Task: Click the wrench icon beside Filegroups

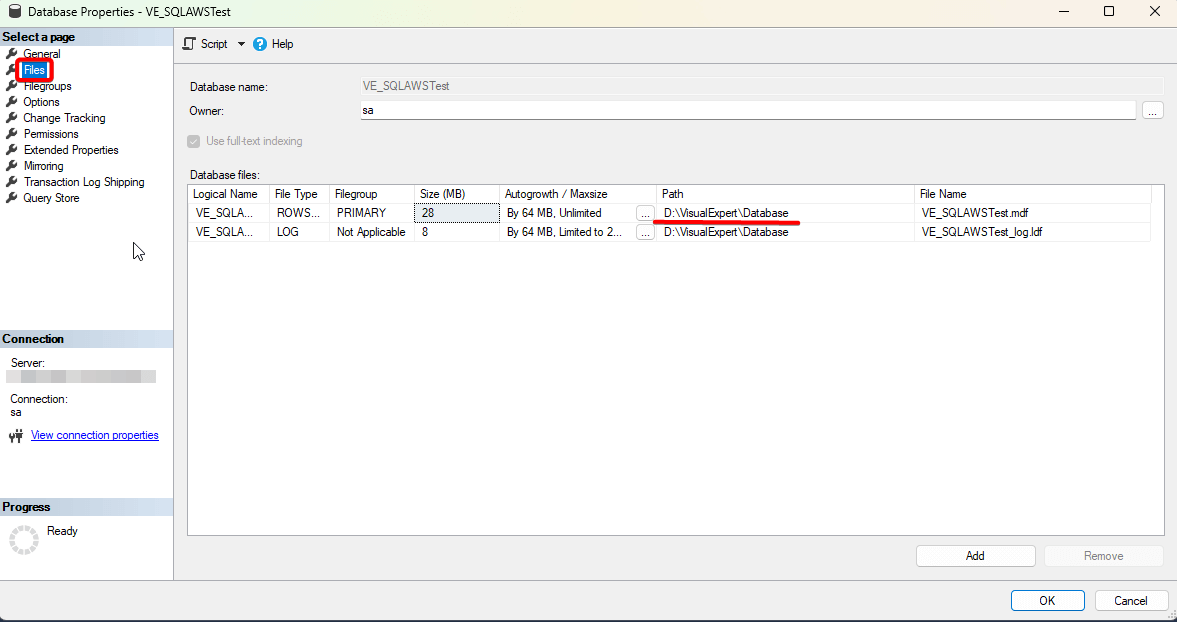Action: click(x=11, y=86)
